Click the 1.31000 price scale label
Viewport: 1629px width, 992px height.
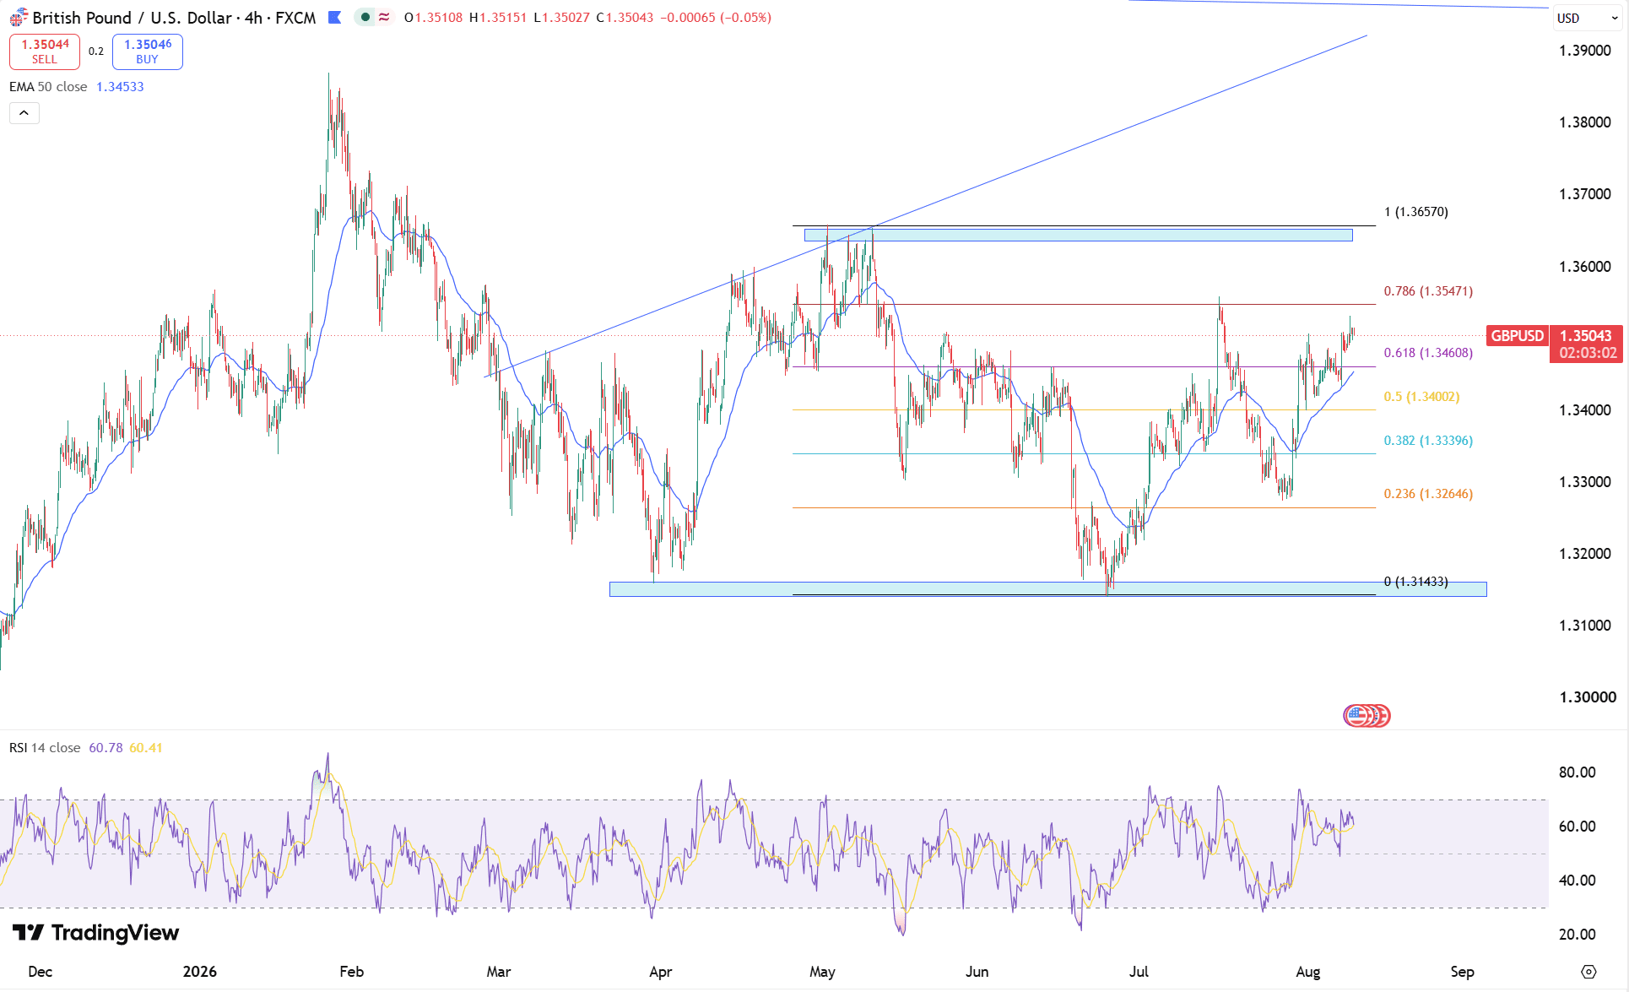click(x=1585, y=626)
